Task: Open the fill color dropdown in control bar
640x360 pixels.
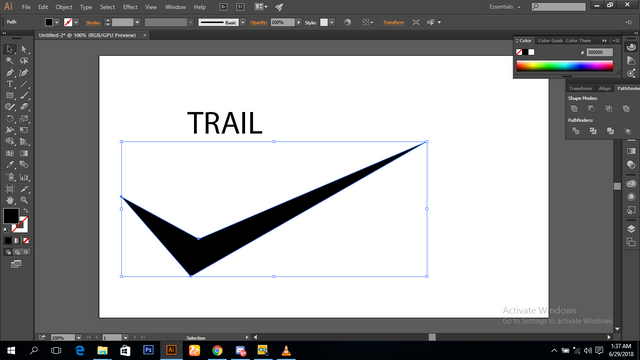Action: pyautogui.click(x=57, y=22)
